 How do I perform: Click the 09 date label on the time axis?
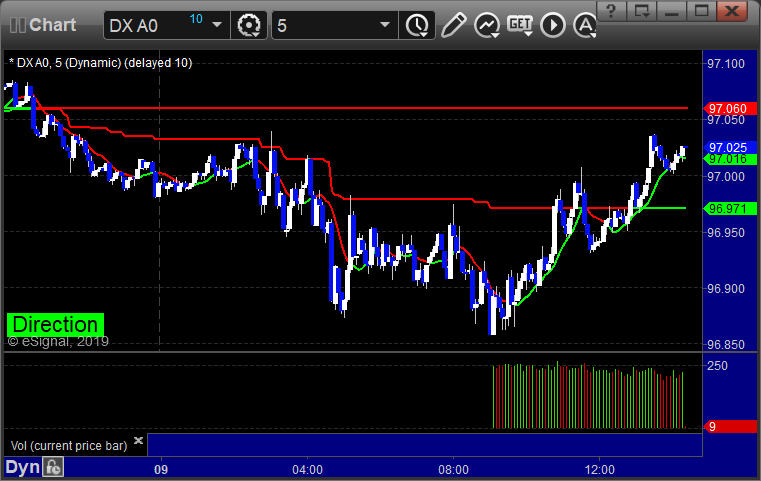(161, 470)
